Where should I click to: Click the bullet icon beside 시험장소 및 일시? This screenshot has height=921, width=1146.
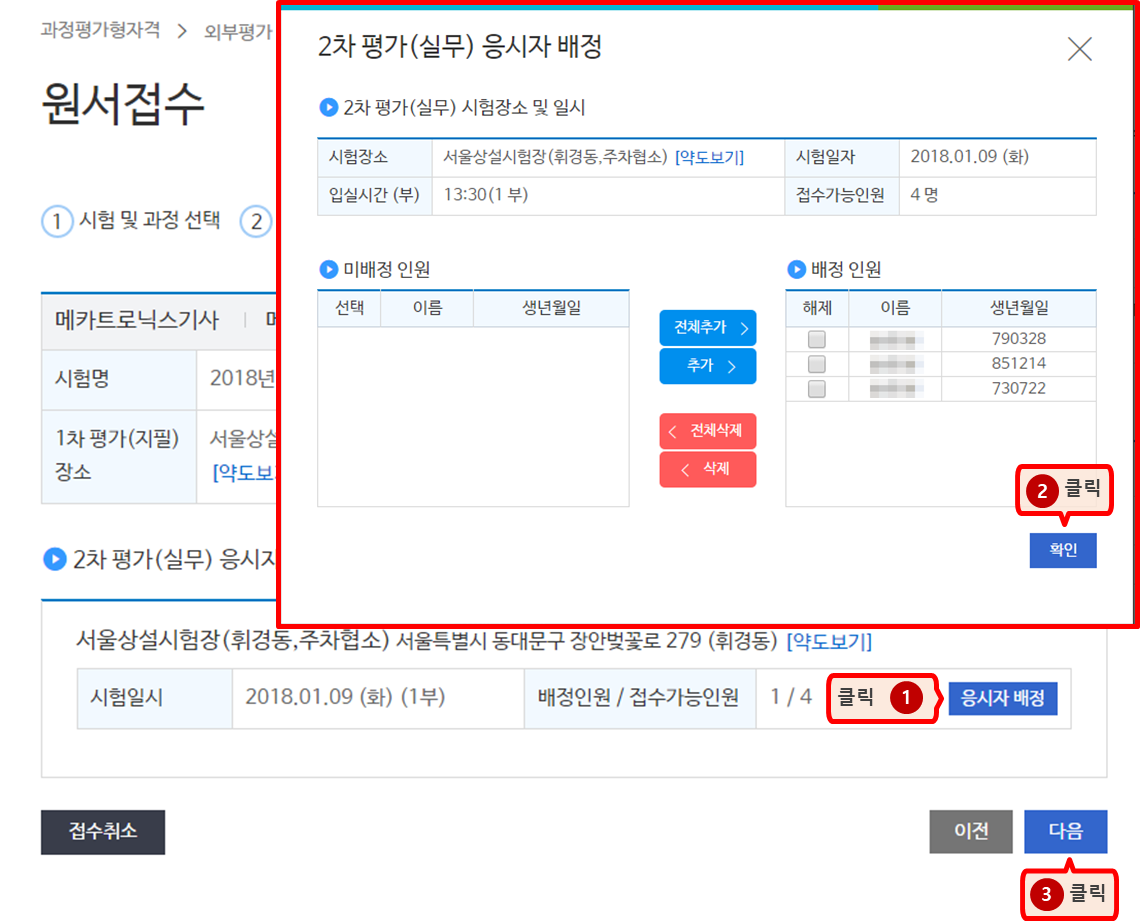[329, 107]
